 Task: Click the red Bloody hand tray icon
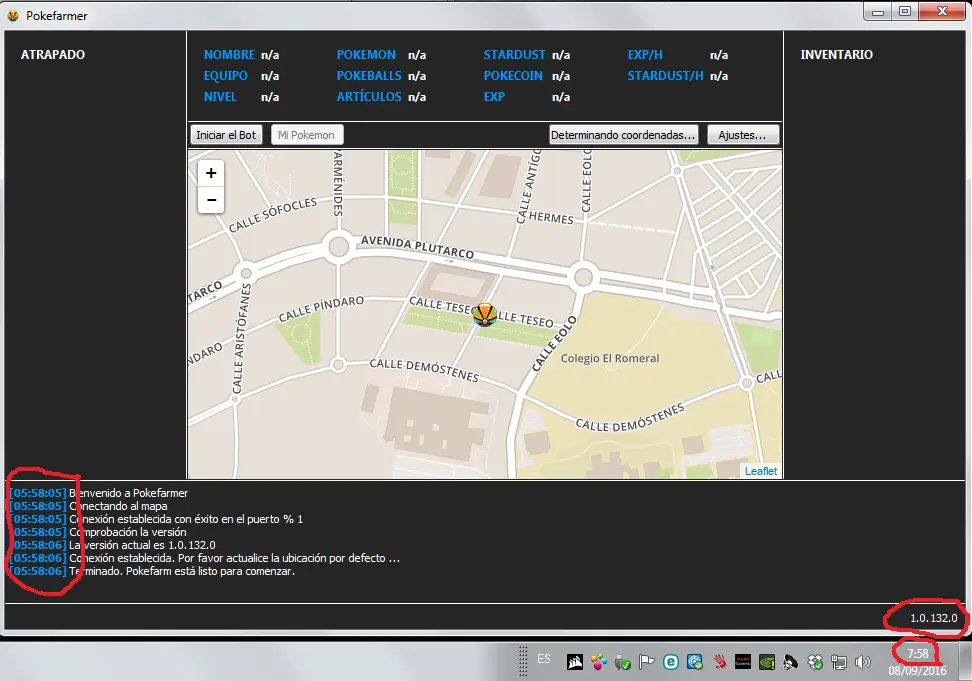pyautogui.click(x=719, y=662)
